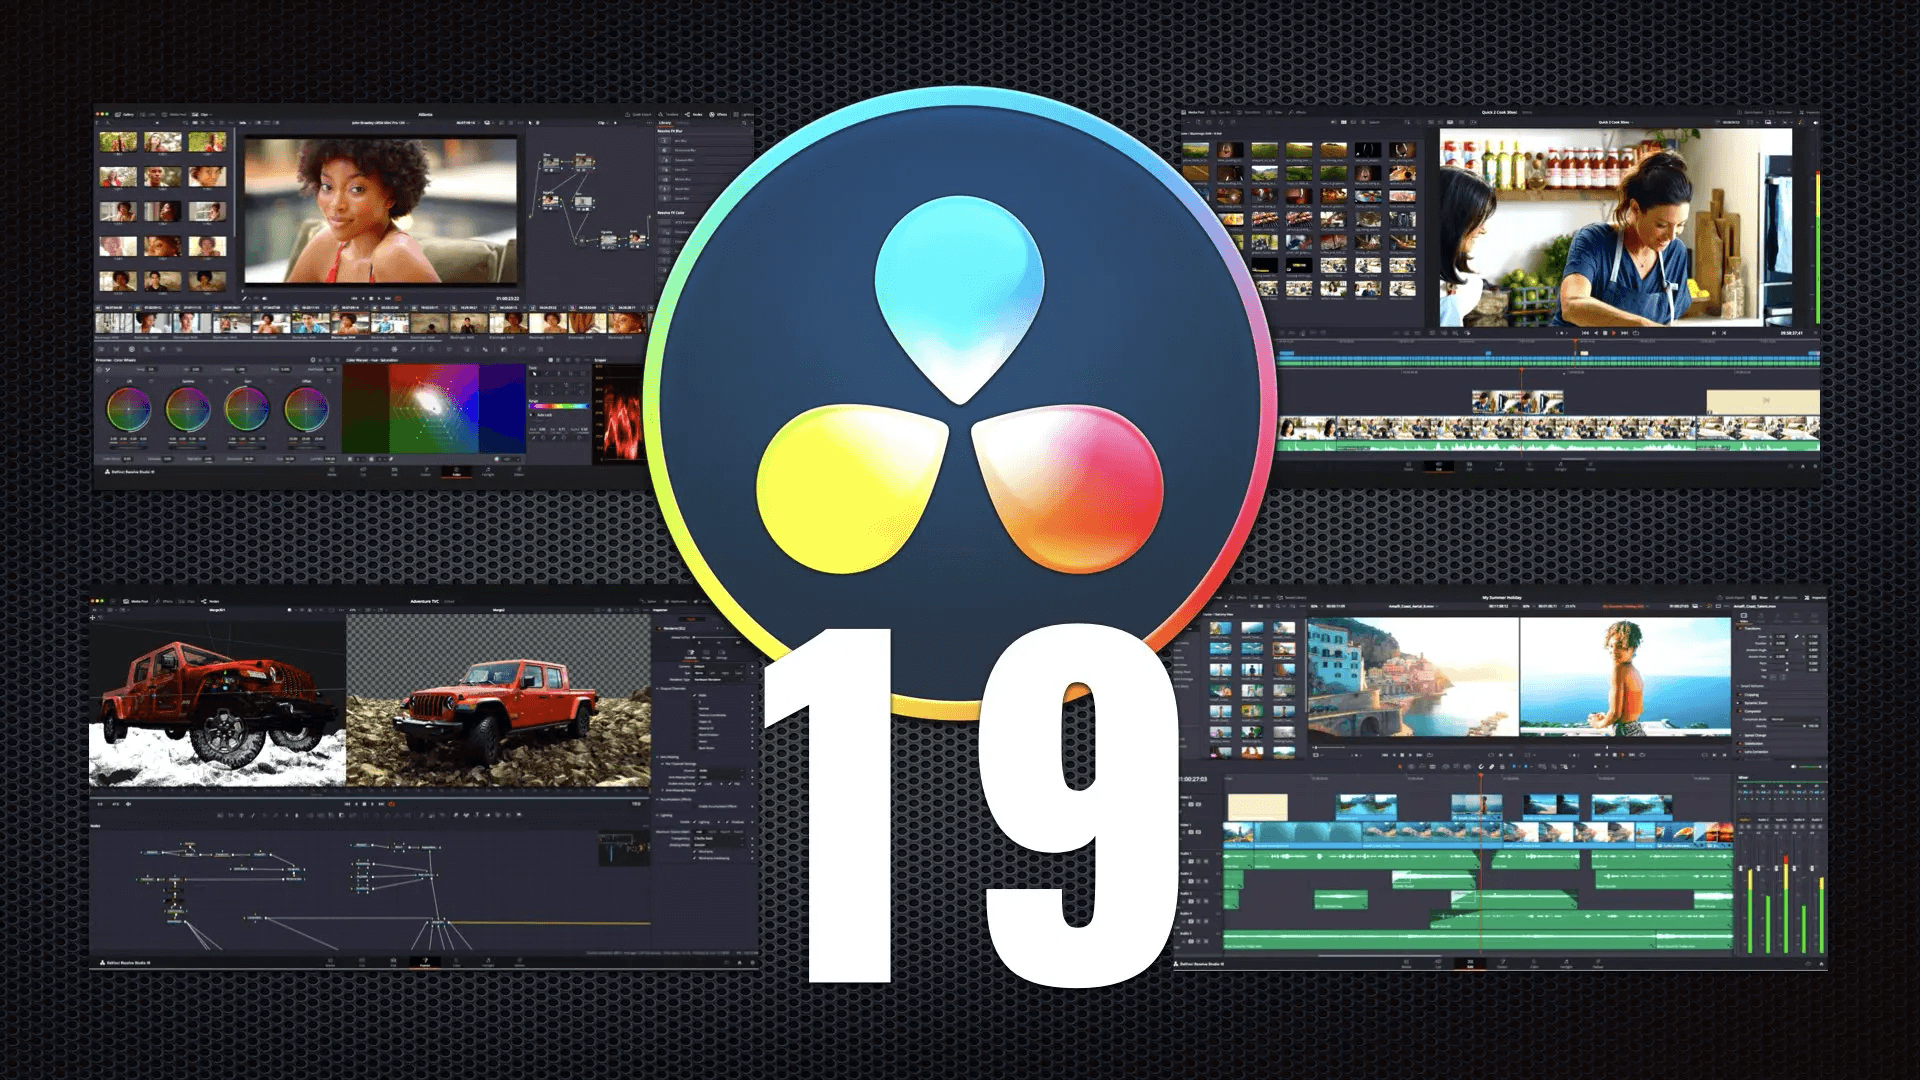The image size is (1920, 1080).
Task: Open the timeline selector dropdown on the Cut page
Action: click(1616, 120)
